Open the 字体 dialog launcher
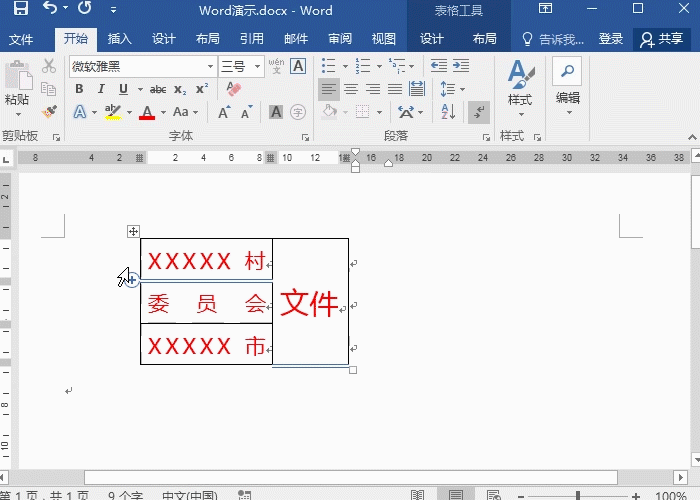Screen dimensions: 700x500 pos(305,138)
